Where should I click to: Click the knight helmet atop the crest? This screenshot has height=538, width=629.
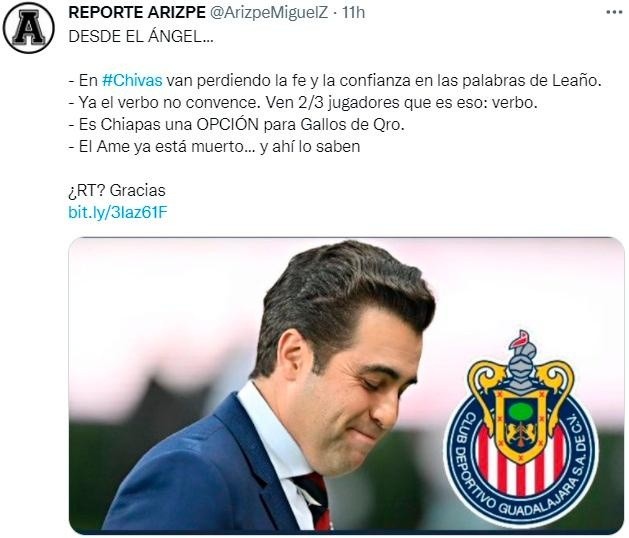pyautogui.click(x=521, y=359)
